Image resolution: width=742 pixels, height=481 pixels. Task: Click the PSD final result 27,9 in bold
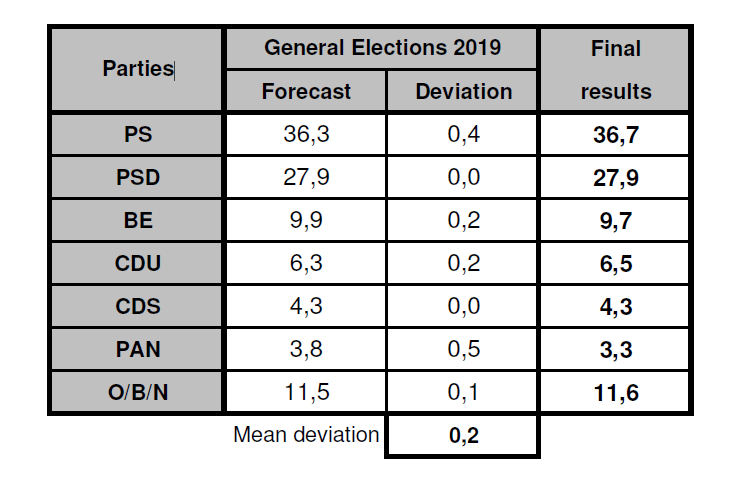[x=615, y=178]
